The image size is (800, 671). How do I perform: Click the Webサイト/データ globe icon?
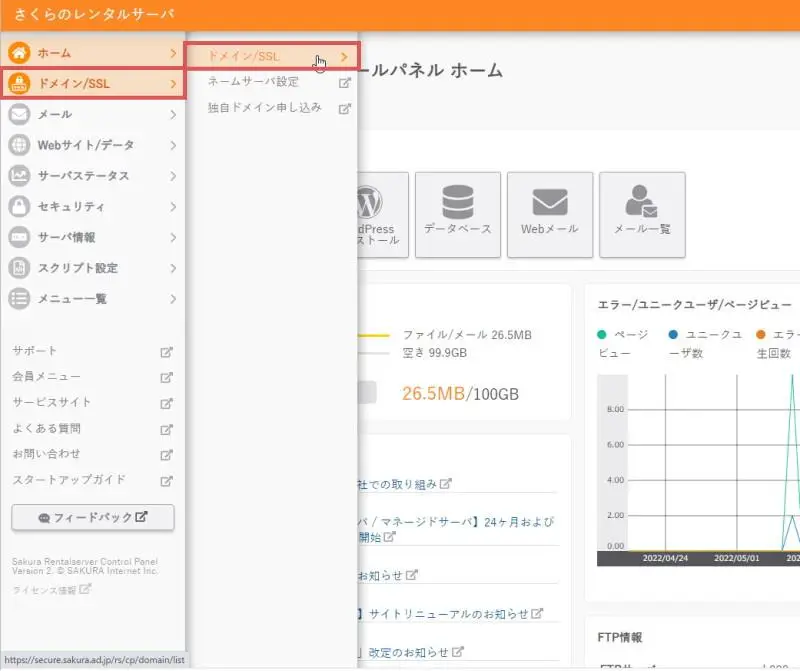(19, 145)
